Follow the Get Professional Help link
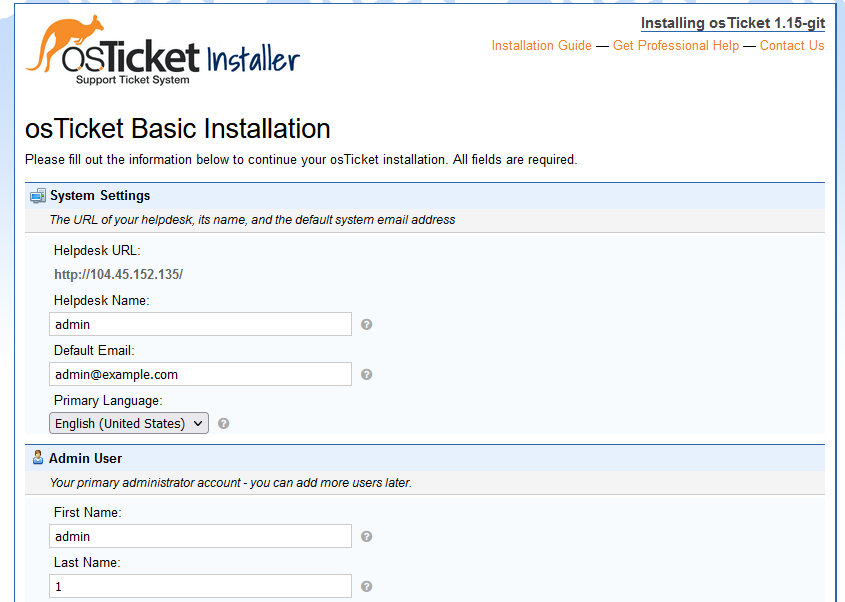 [676, 45]
